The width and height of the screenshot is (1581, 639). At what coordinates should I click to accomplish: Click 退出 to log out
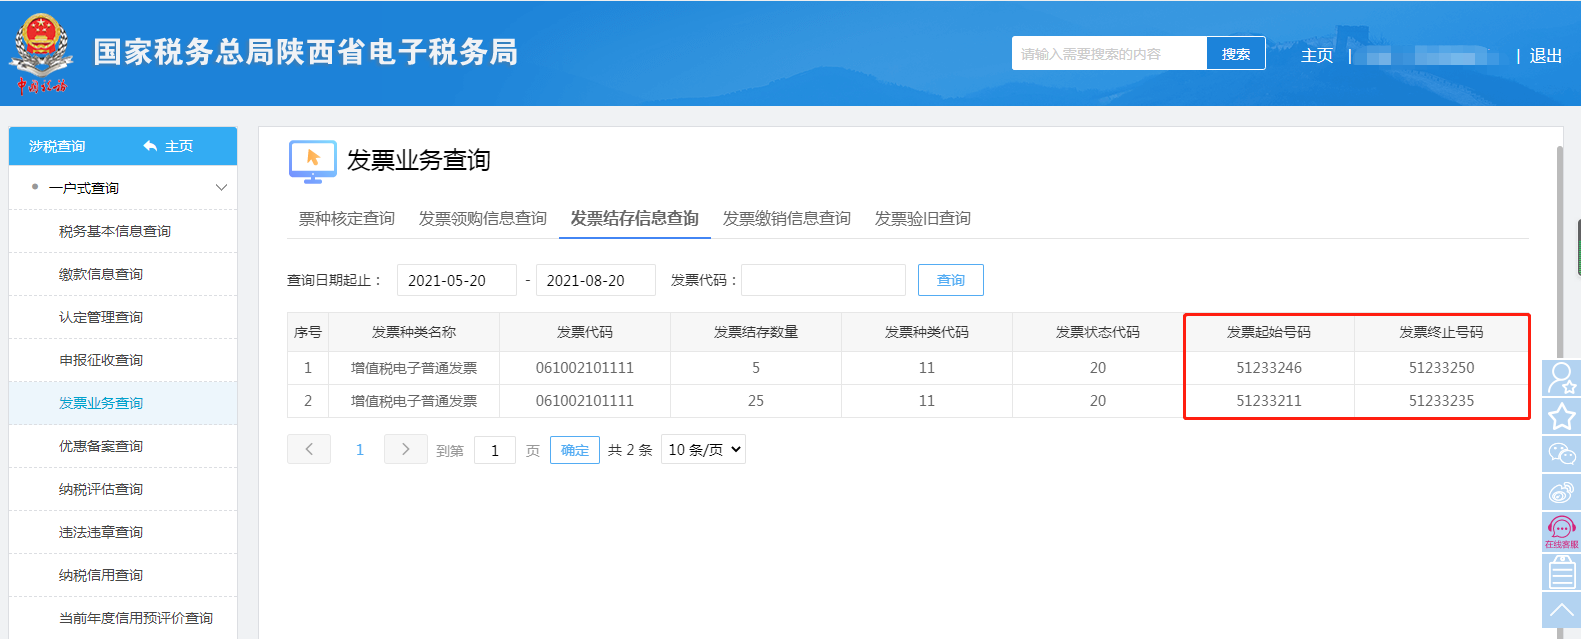click(1545, 56)
